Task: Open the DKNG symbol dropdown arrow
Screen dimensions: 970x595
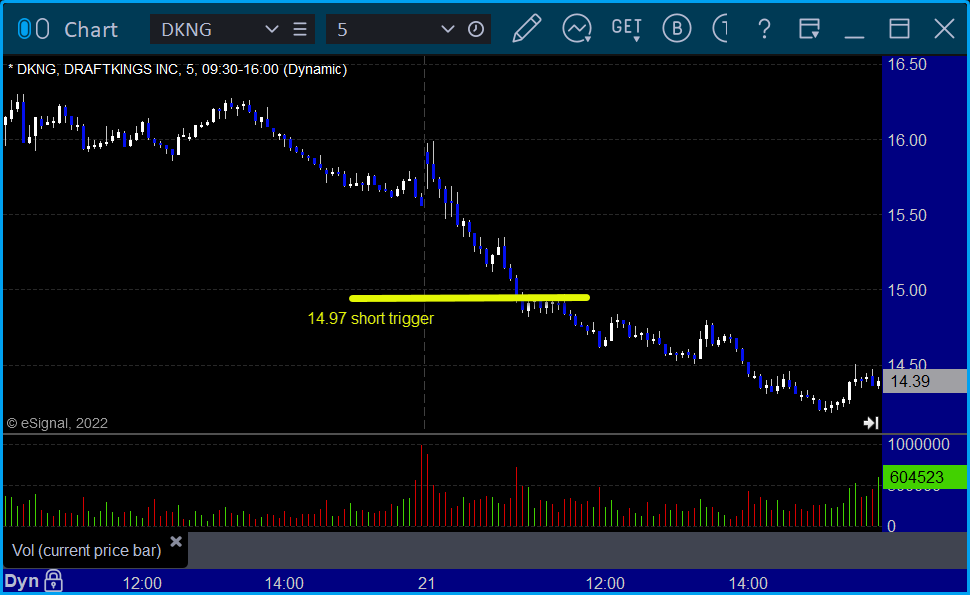Action: (x=271, y=29)
